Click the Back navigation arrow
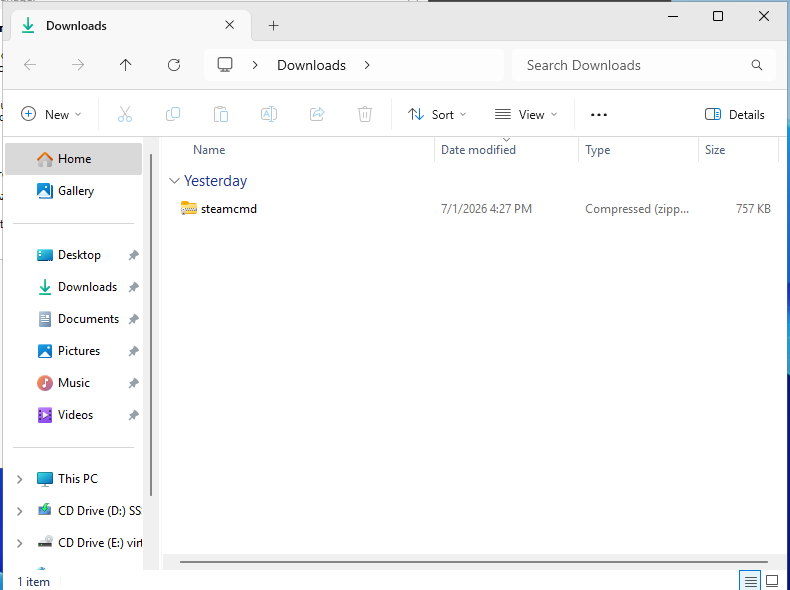 click(30, 65)
